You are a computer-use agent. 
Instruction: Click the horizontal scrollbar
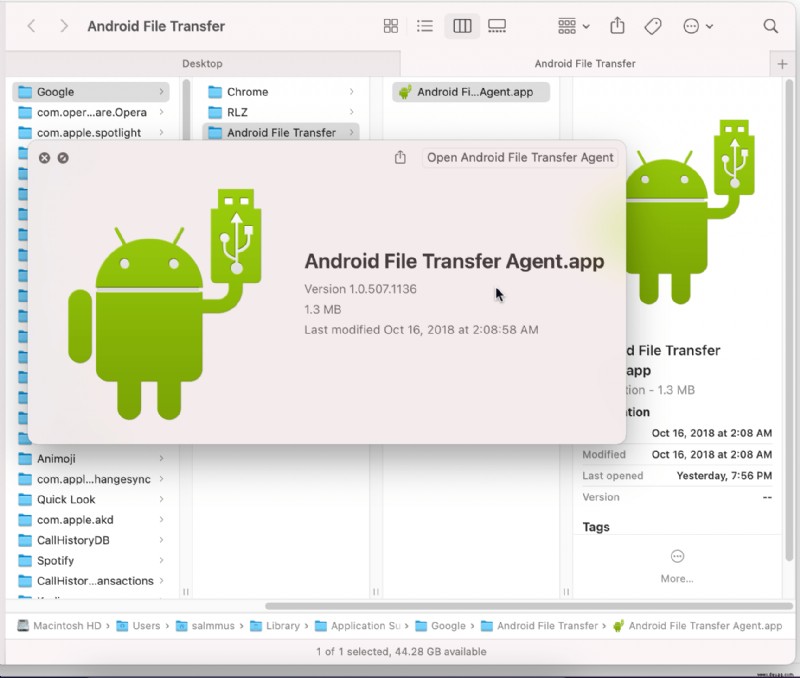[x=529, y=606]
